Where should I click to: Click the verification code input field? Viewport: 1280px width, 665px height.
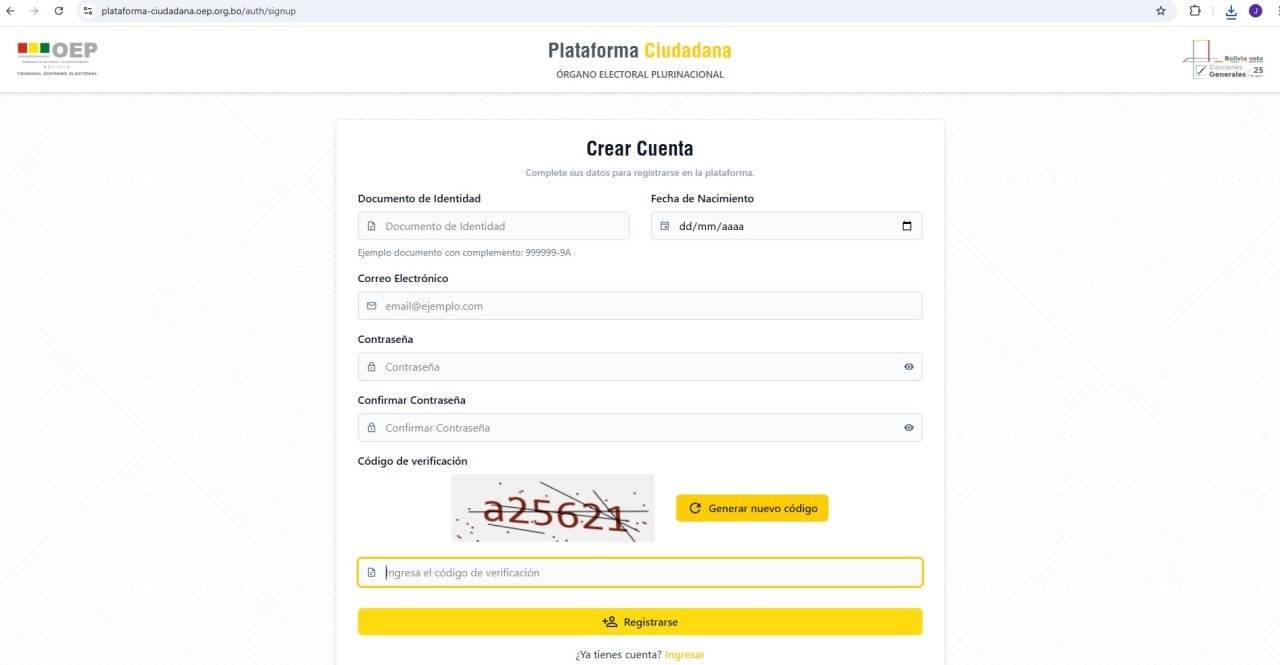pos(640,573)
